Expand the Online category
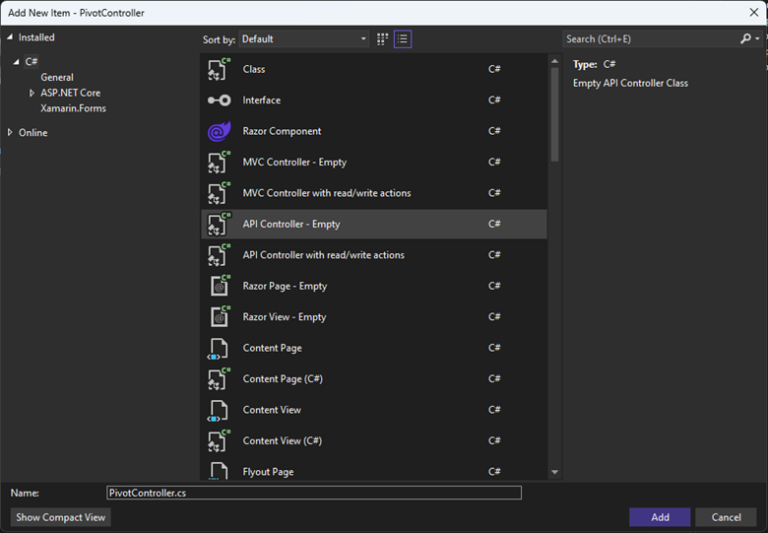This screenshot has height=533, width=768. (11, 133)
